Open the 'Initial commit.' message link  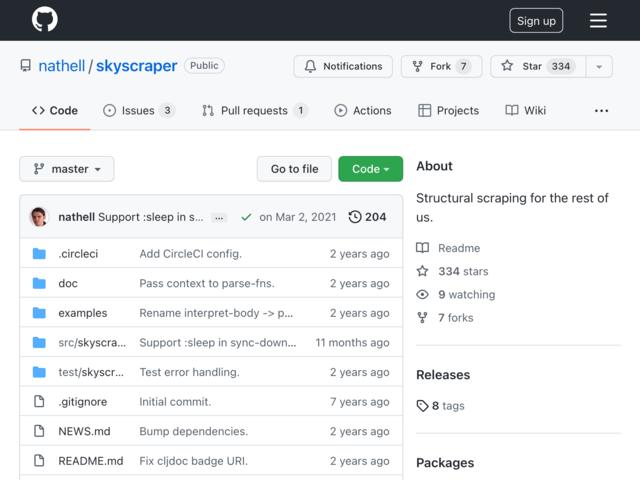click(x=175, y=402)
